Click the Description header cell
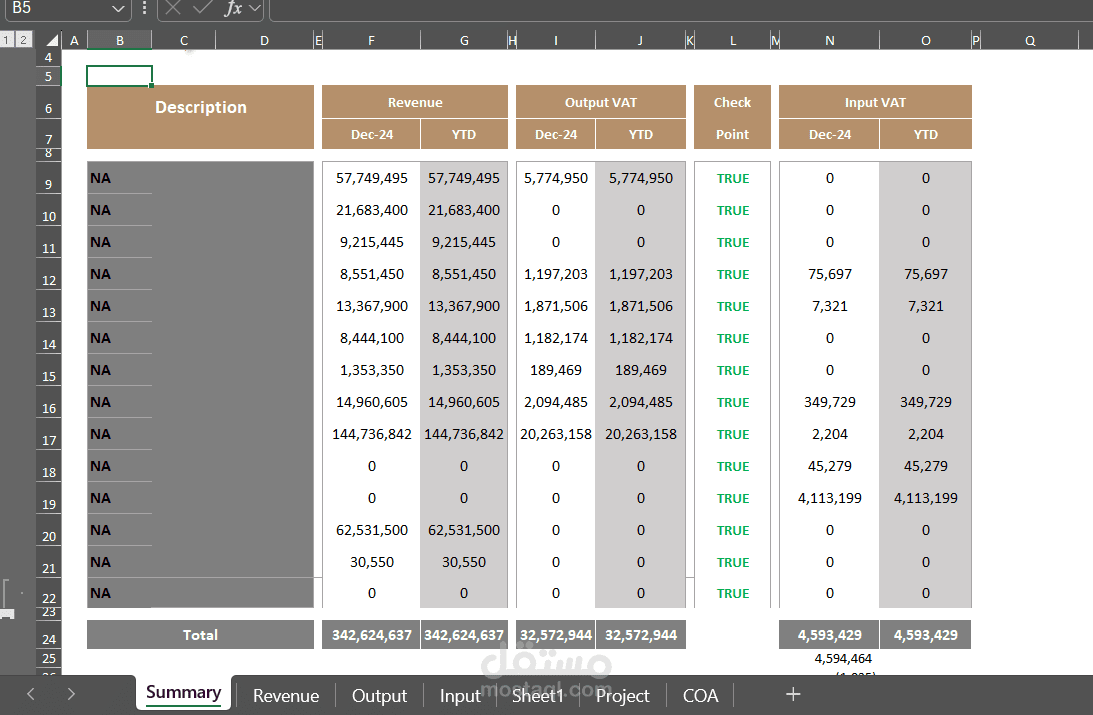 (200, 116)
